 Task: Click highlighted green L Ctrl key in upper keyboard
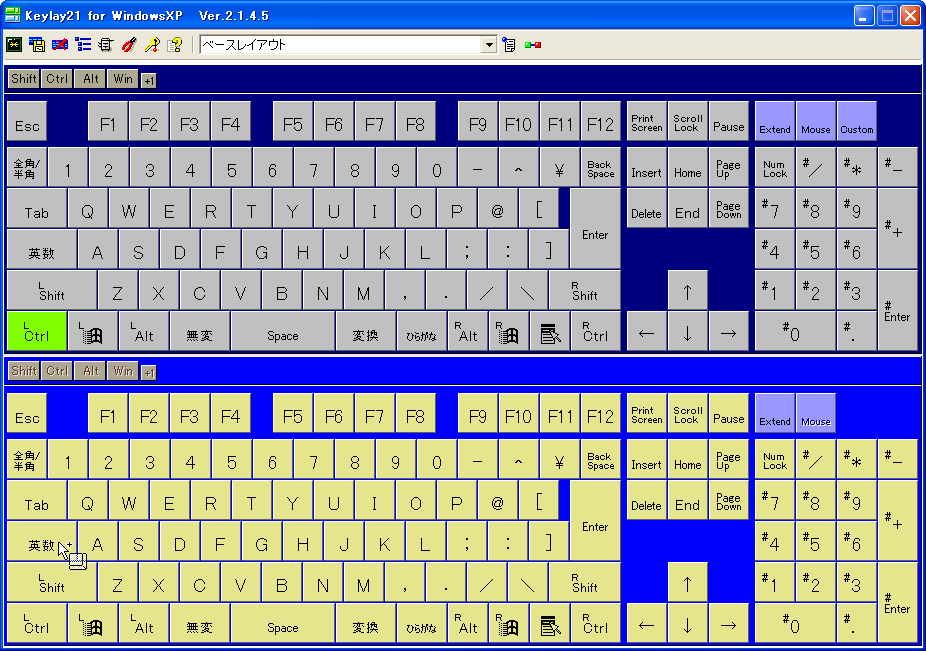click(36, 331)
